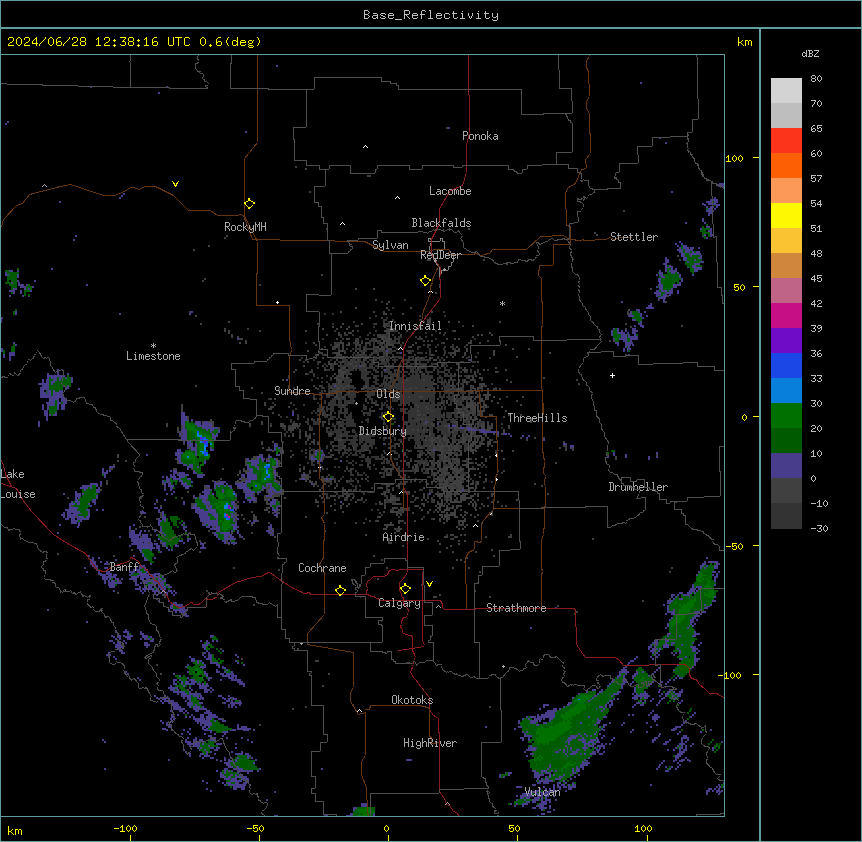
Task: Click the Blackfalds label
Action: (441, 223)
